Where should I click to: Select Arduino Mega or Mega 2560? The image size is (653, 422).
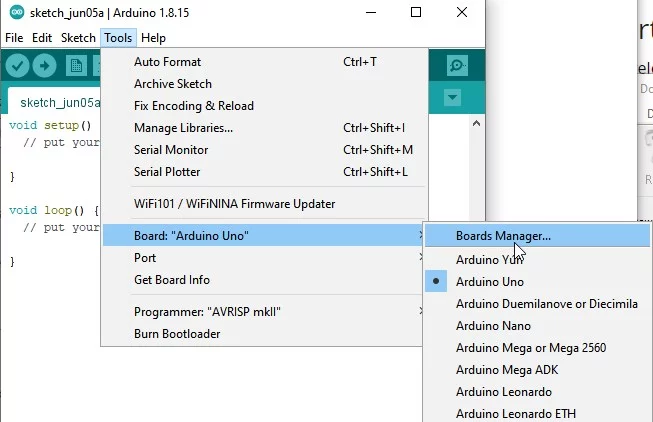538,348
